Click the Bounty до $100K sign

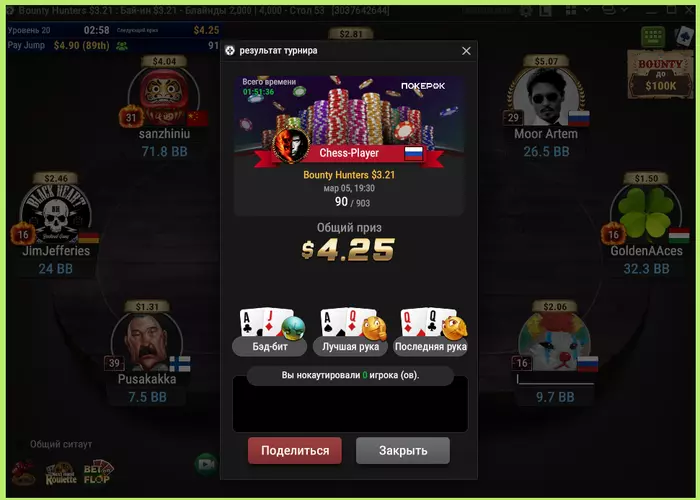[x=660, y=74]
